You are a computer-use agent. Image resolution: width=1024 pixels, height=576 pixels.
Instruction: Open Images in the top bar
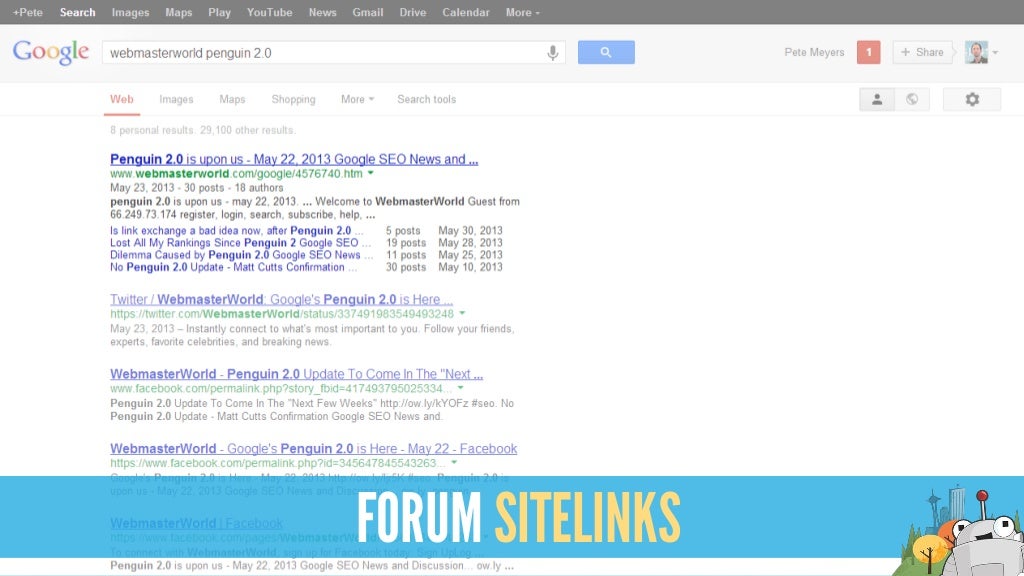click(x=131, y=12)
